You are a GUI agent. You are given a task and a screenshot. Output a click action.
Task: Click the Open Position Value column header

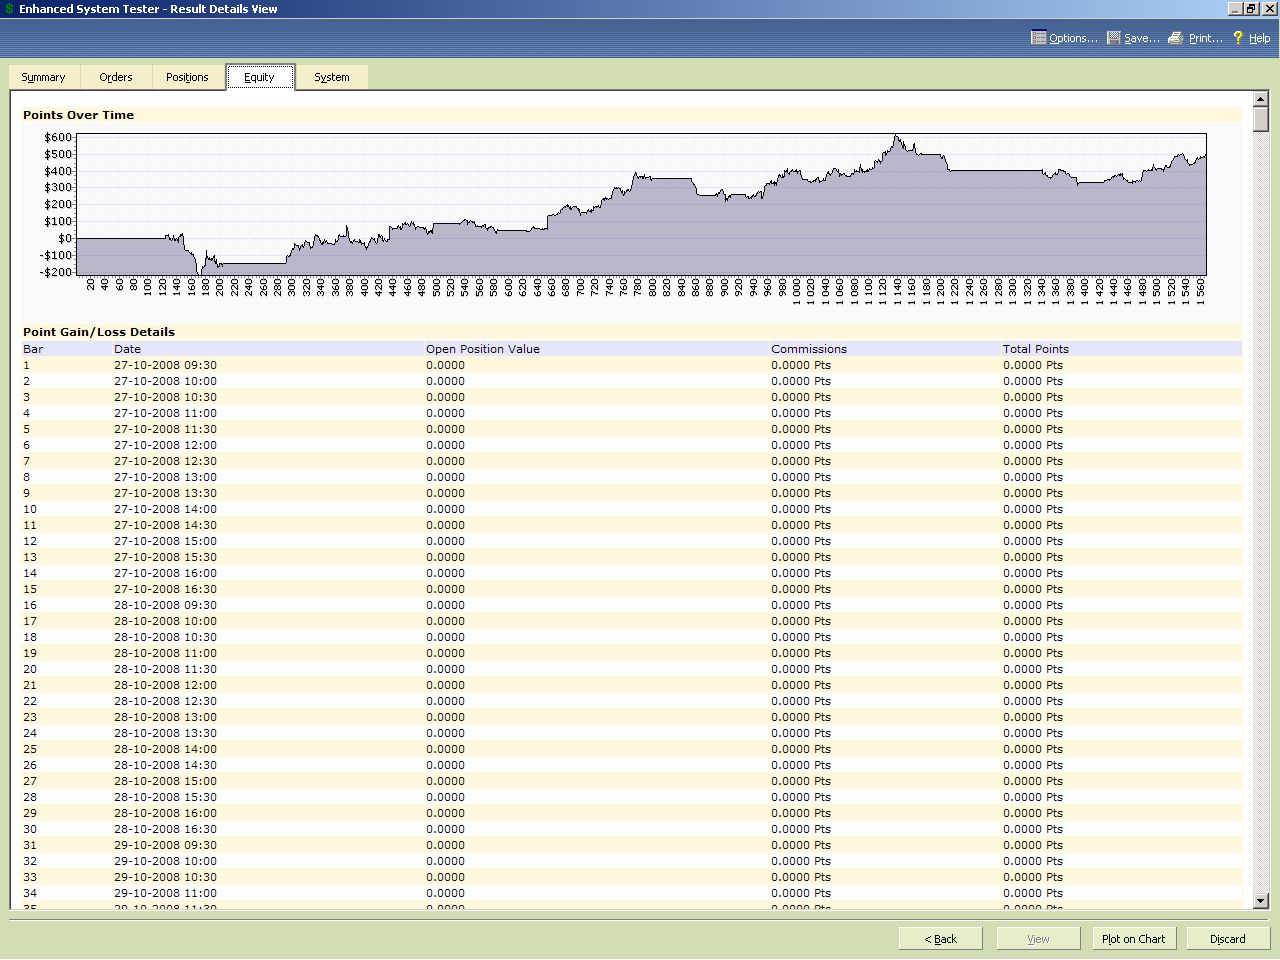coord(482,349)
